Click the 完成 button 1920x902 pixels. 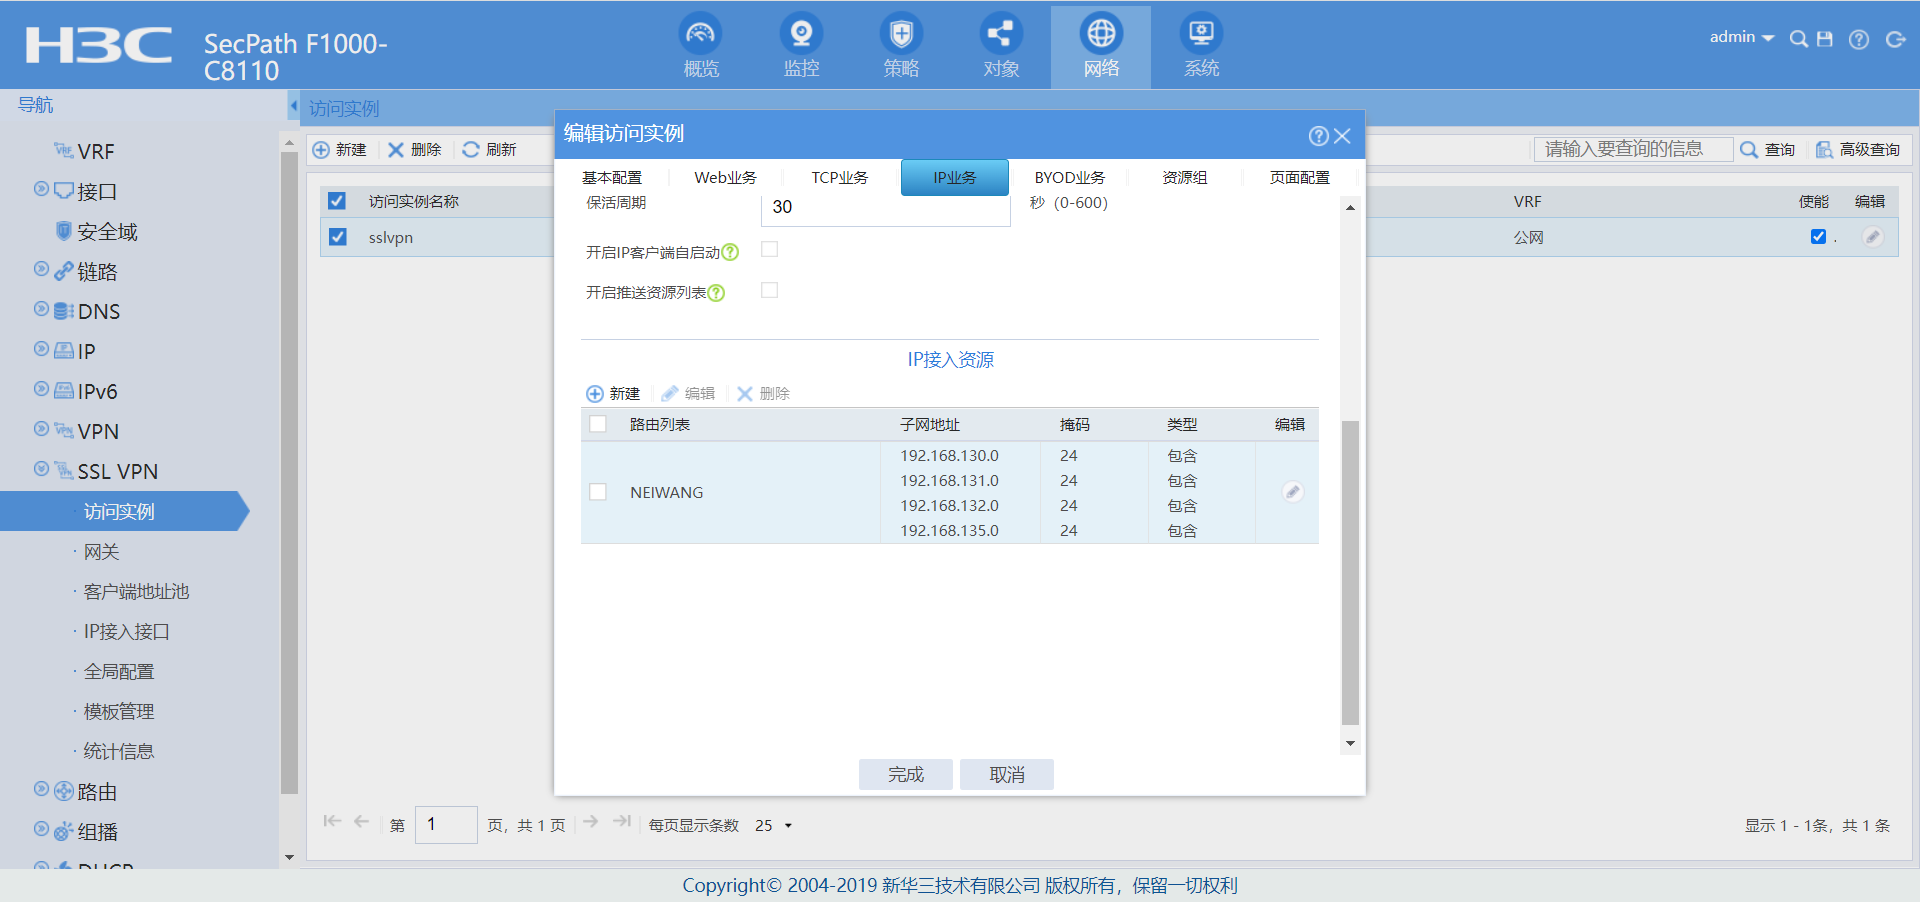905,775
